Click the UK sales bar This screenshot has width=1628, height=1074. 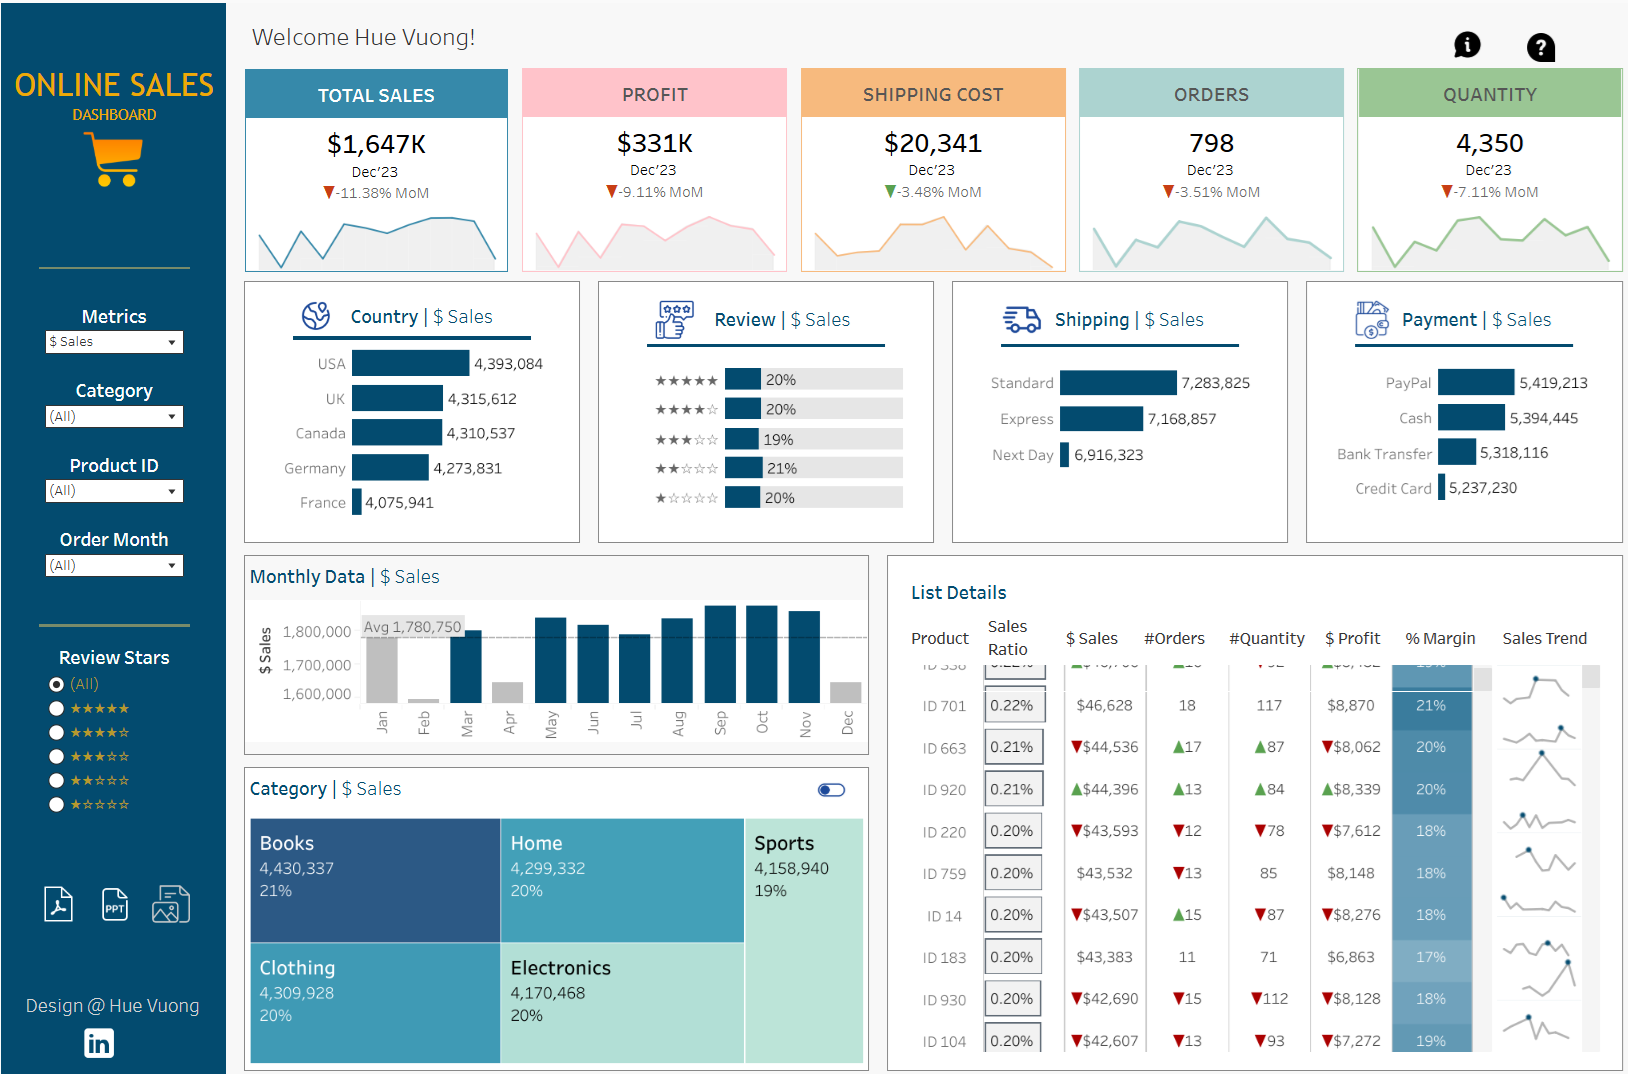click(397, 398)
